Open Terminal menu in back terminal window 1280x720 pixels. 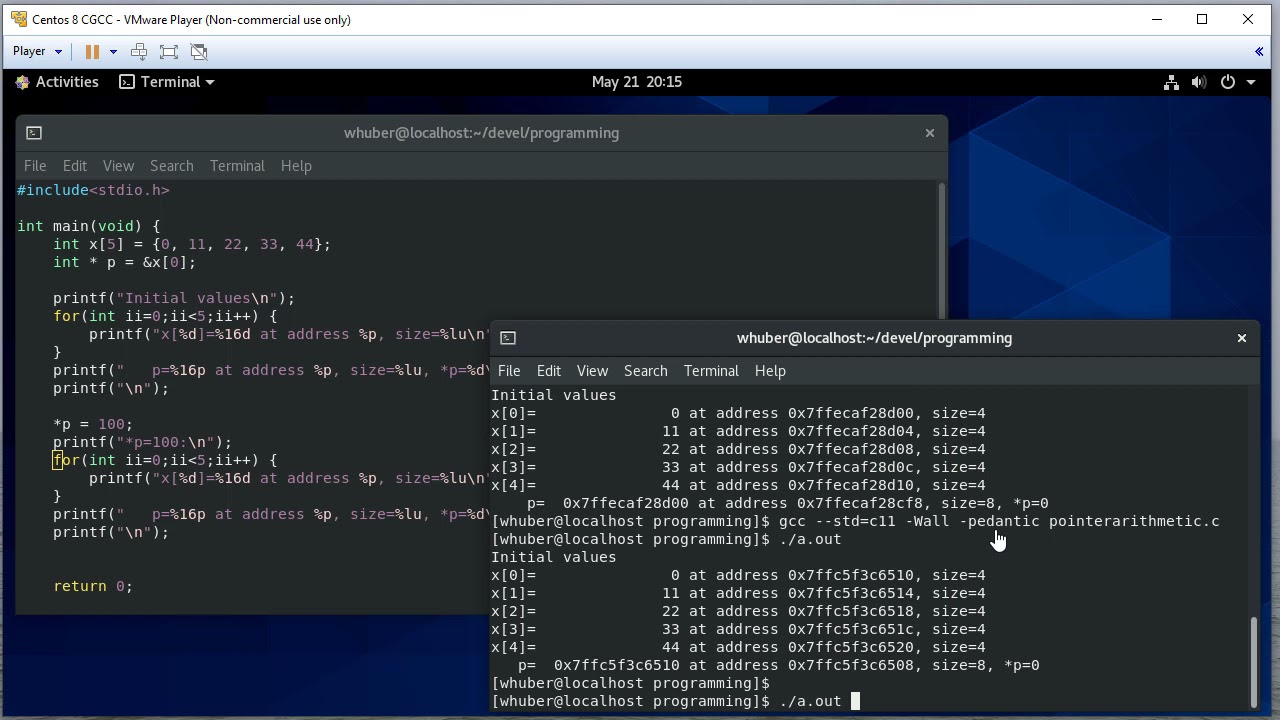(237, 166)
